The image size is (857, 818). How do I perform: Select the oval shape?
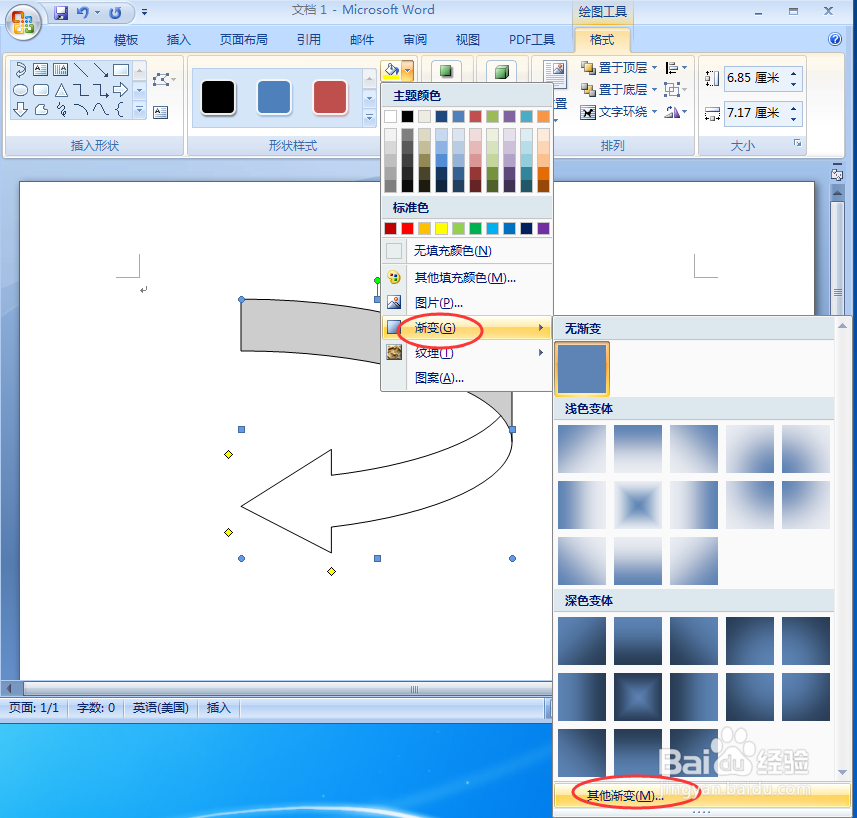pos(20,90)
